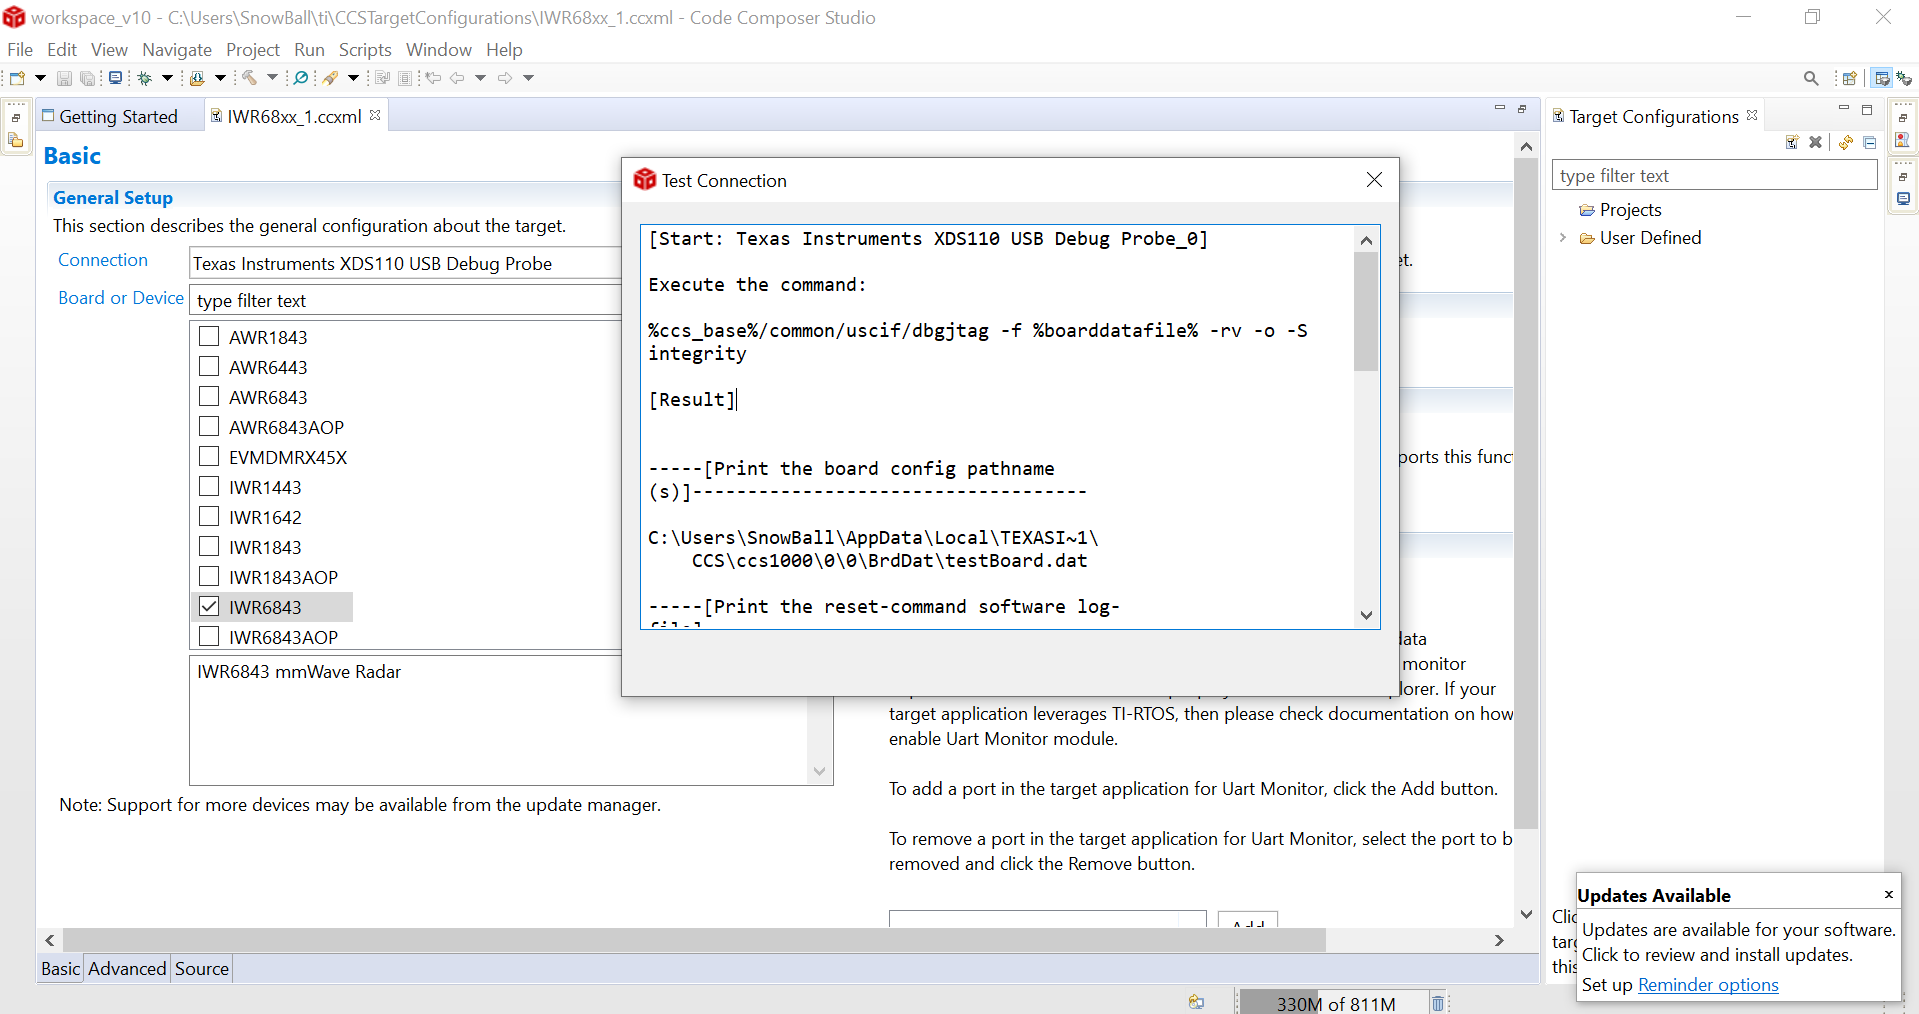Switch to the Advanced bottom tab
This screenshot has width=1919, height=1014.
coord(127,968)
